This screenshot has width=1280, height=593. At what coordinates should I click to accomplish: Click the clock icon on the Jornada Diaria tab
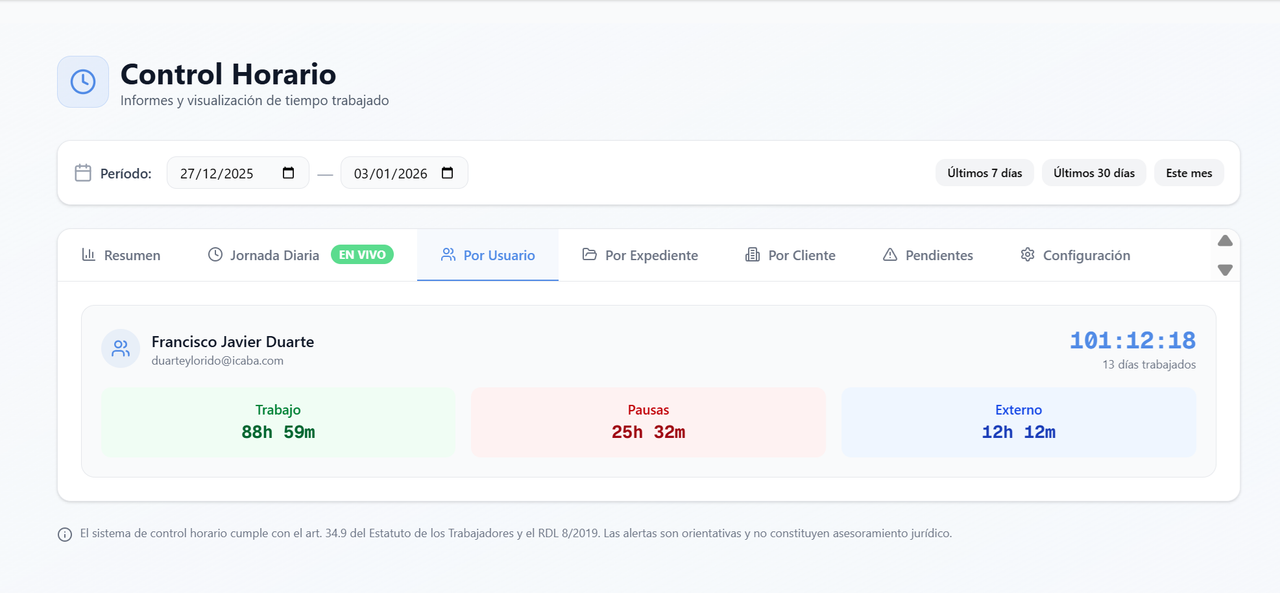click(x=215, y=255)
